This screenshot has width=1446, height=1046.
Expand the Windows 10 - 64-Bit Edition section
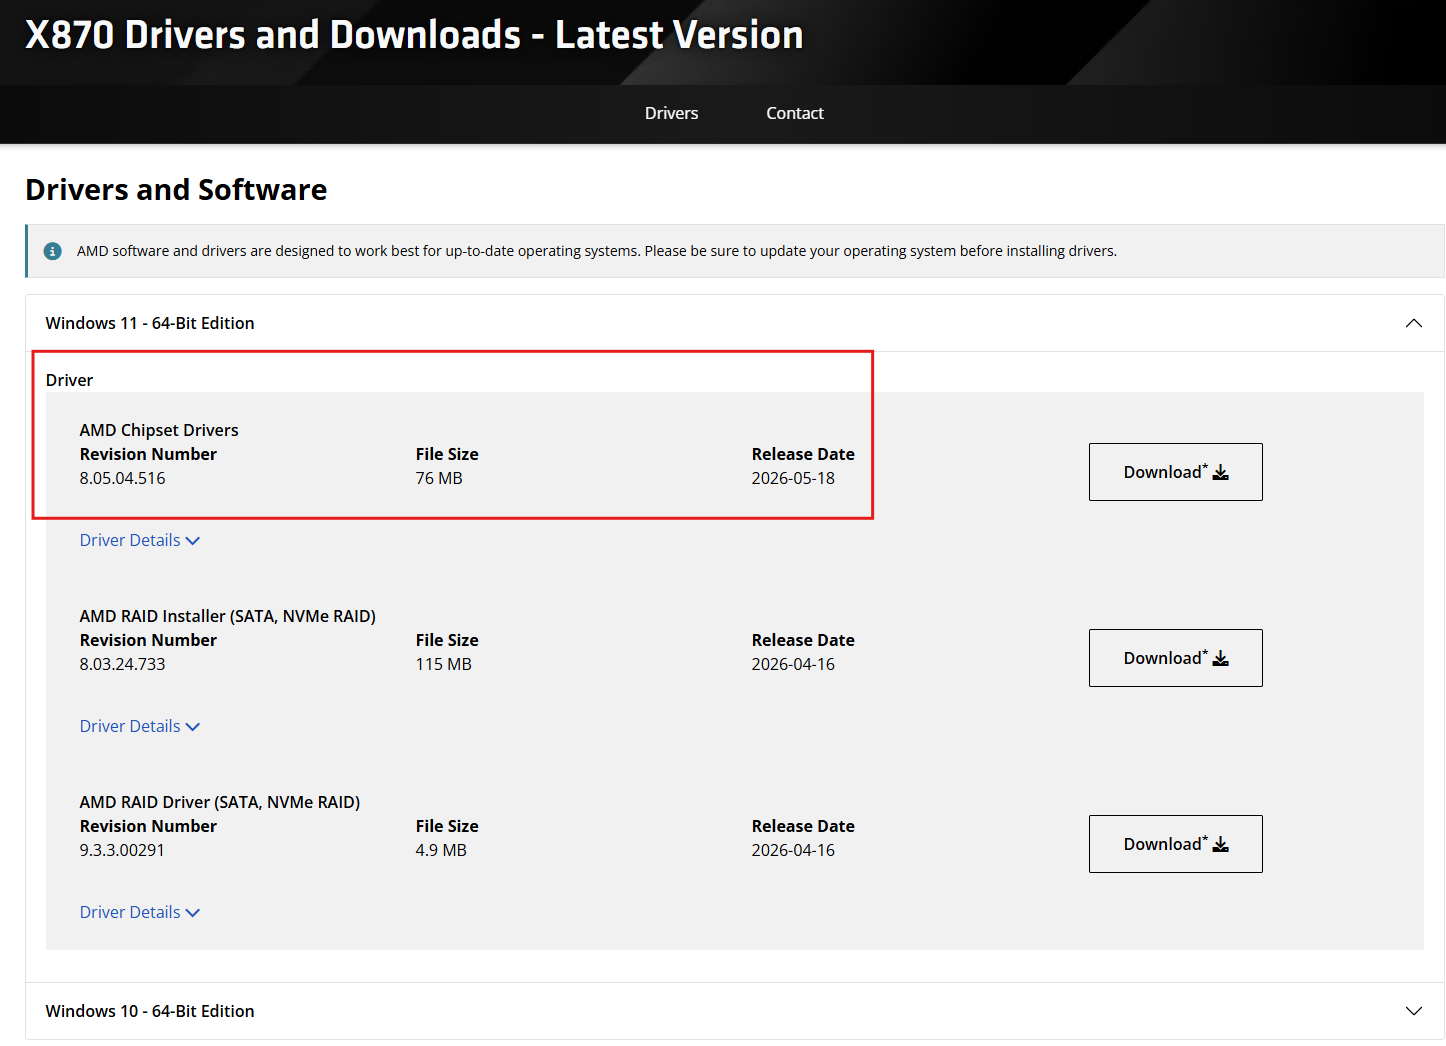pyautogui.click(x=735, y=1011)
